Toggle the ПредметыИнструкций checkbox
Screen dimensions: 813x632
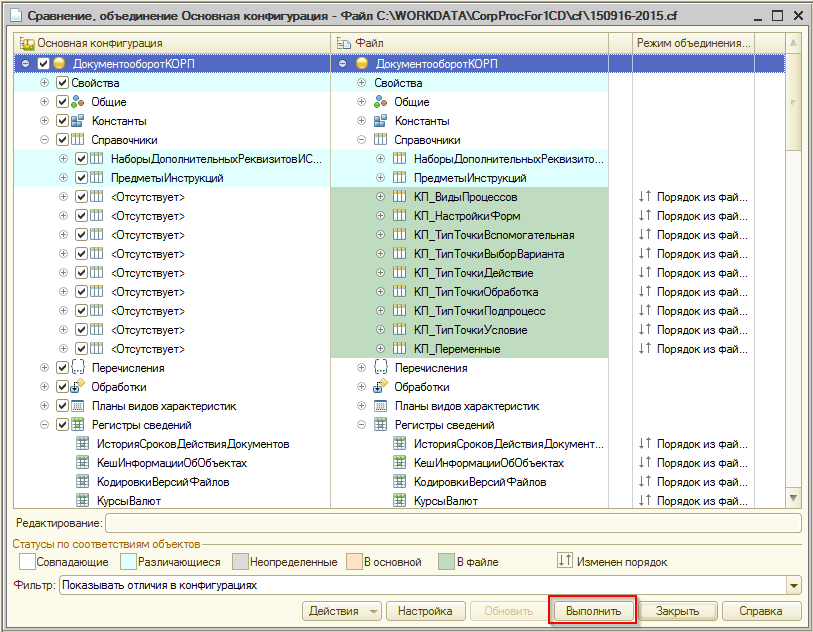tap(81, 178)
